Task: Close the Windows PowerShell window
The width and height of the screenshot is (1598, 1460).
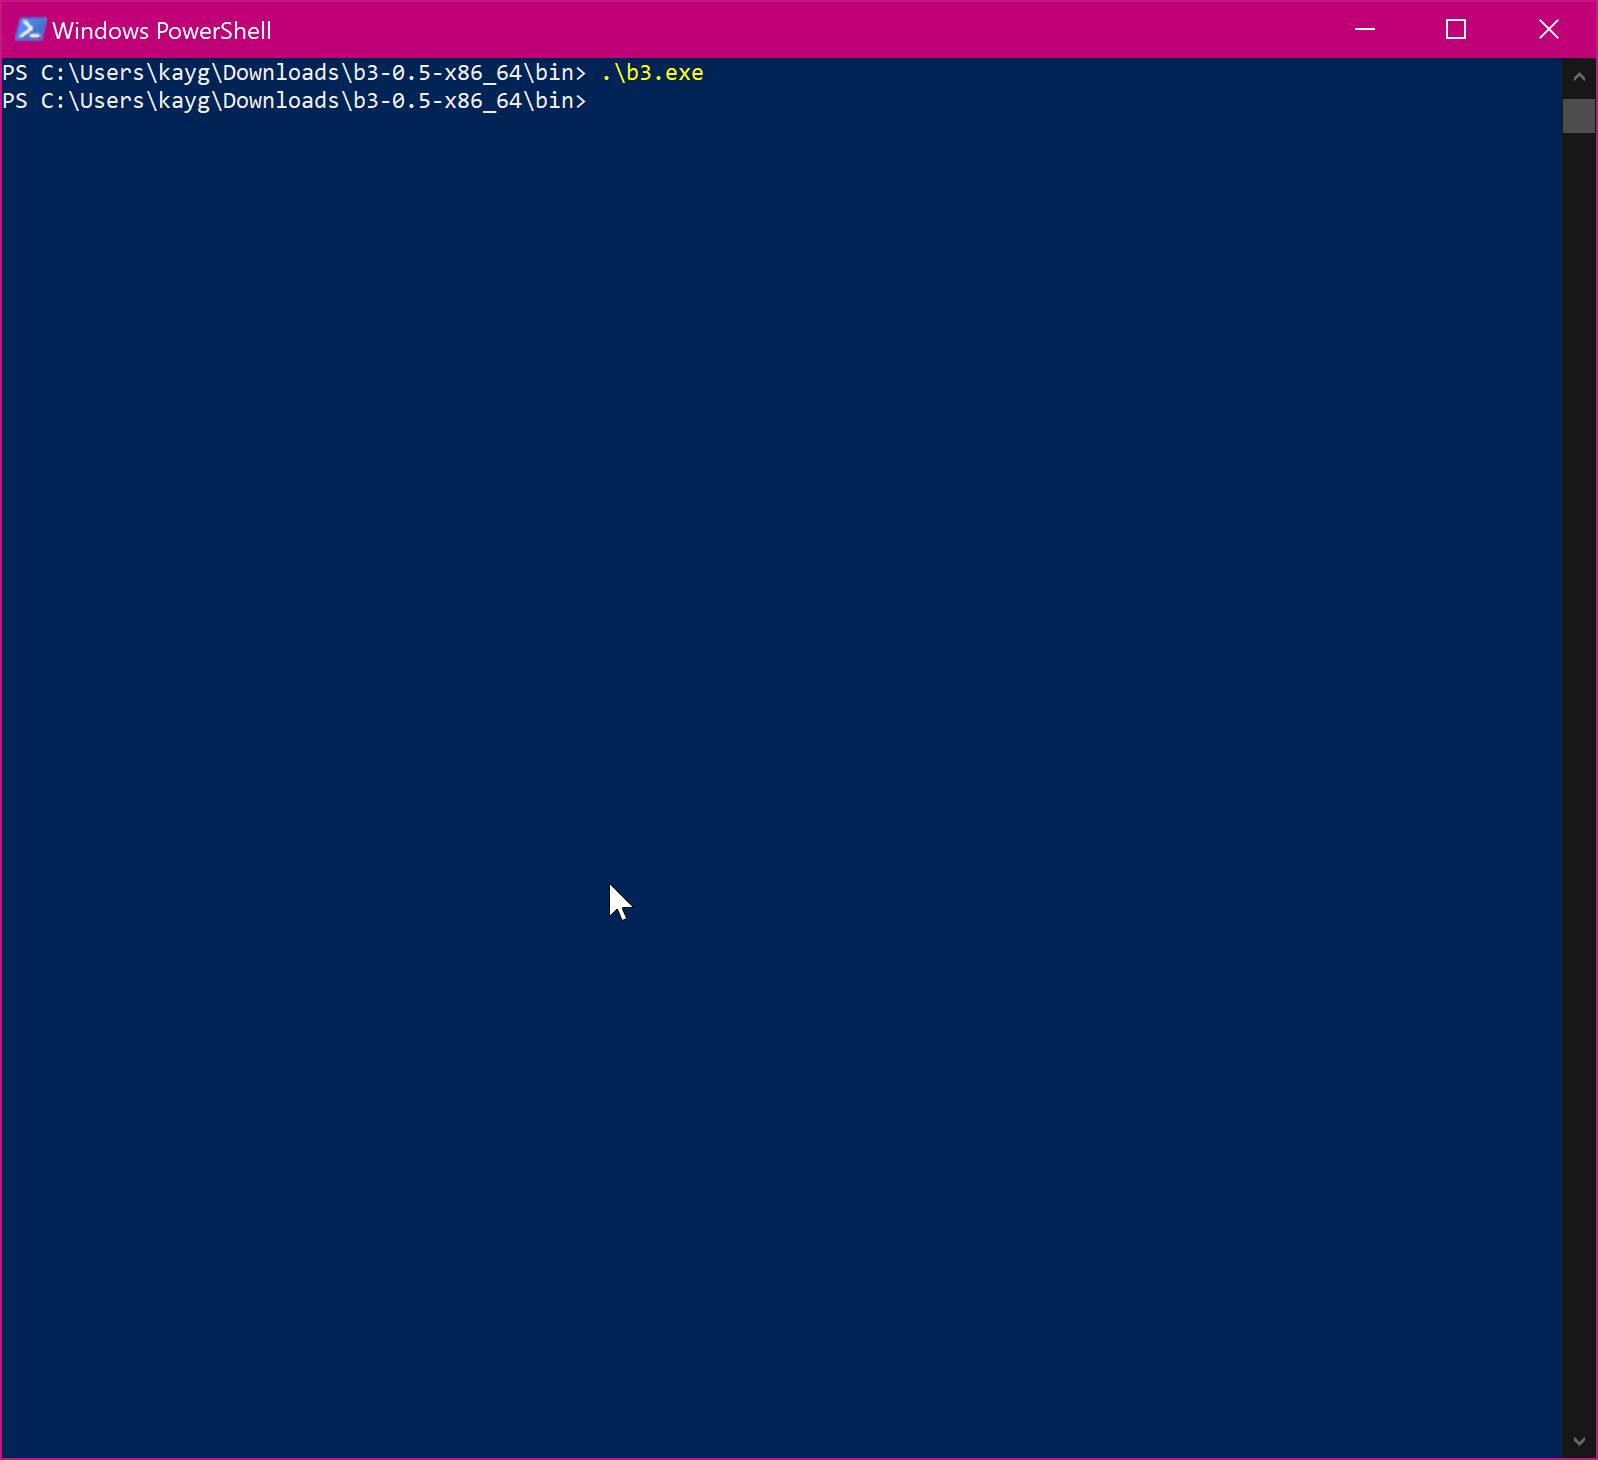Action: [1548, 30]
